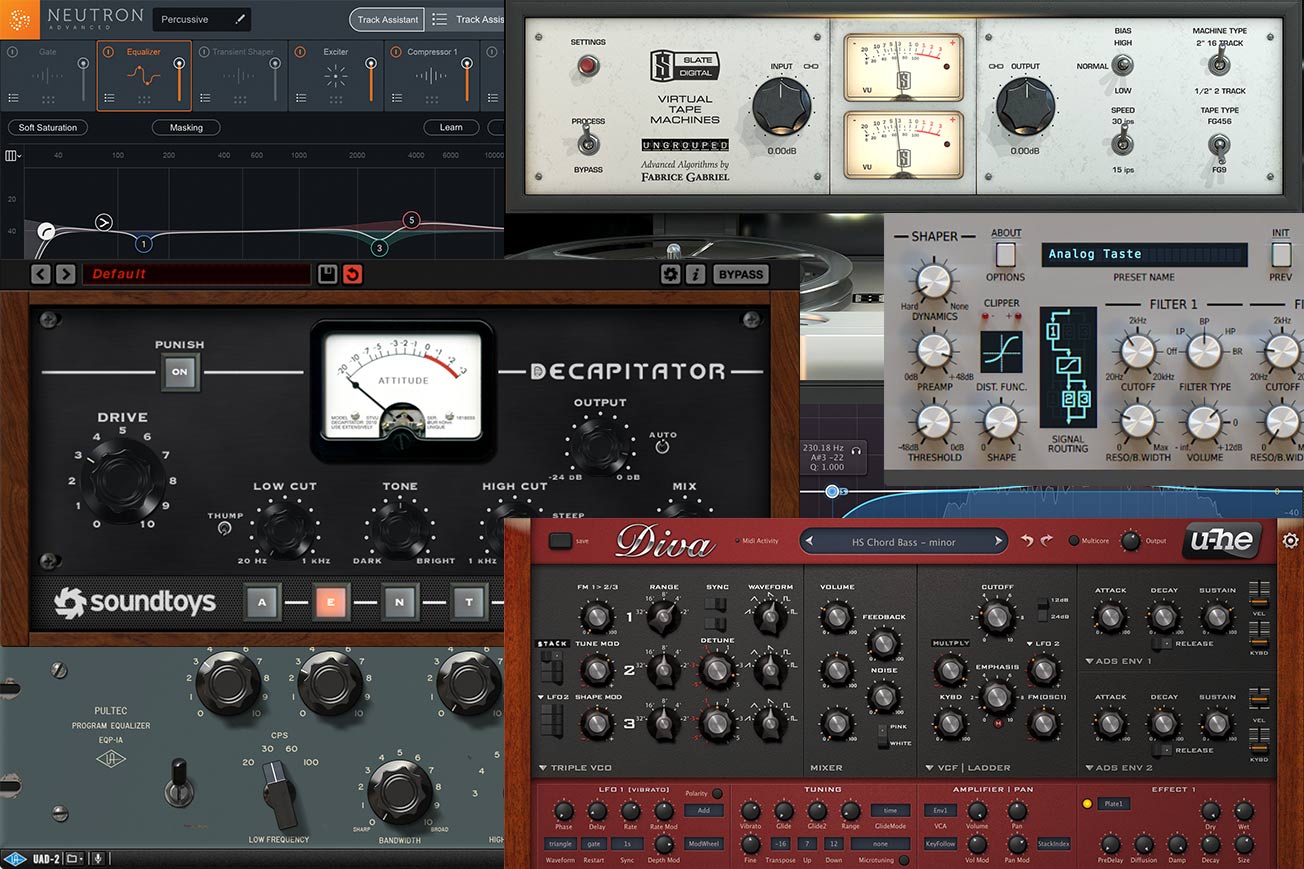This screenshot has height=869, width=1304.
Task: Open Decapitator info icon
Action: 695,274
